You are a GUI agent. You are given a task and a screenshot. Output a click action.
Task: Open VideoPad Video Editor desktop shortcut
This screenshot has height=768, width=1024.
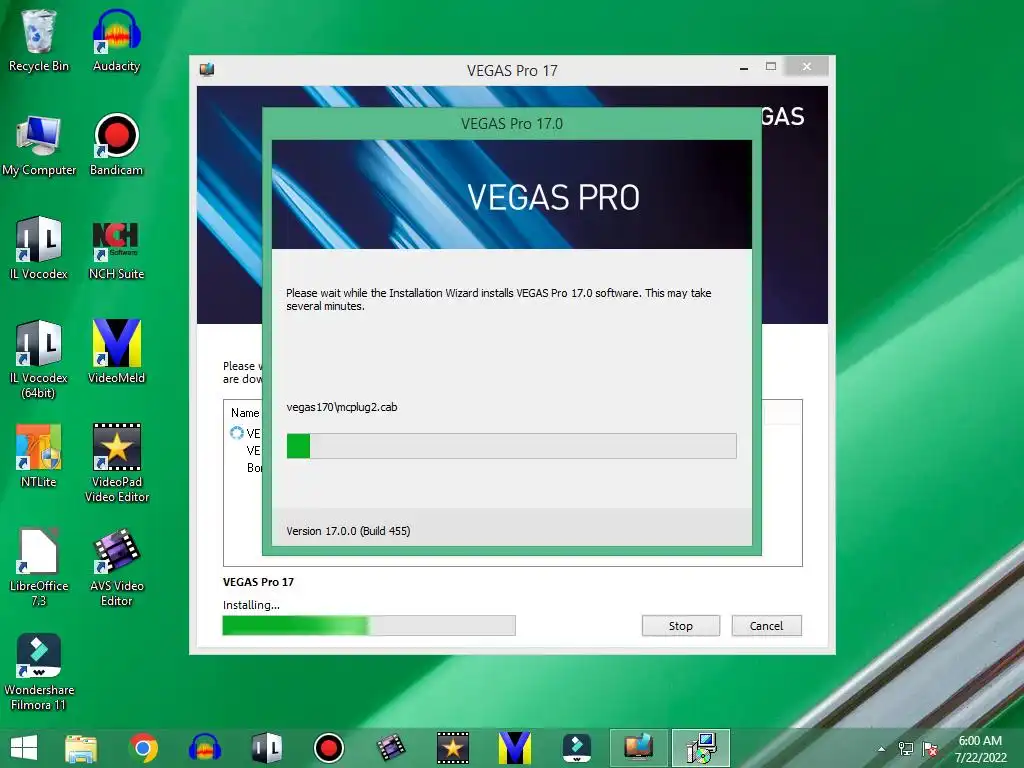point(116,463)
